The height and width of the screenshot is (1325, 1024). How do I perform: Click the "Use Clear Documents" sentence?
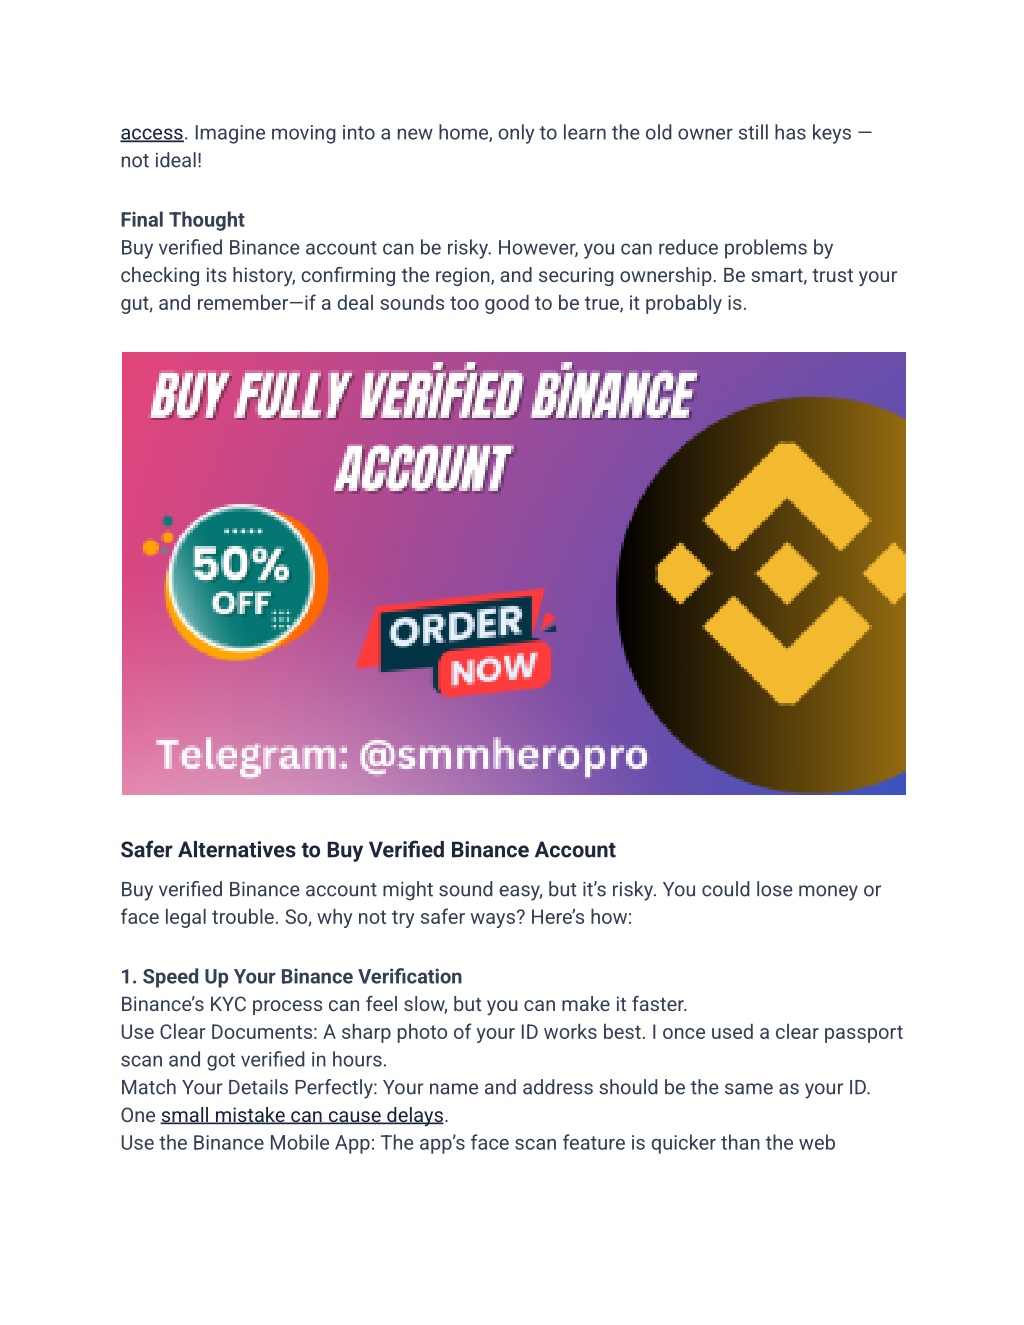[x=512, y=1046]
